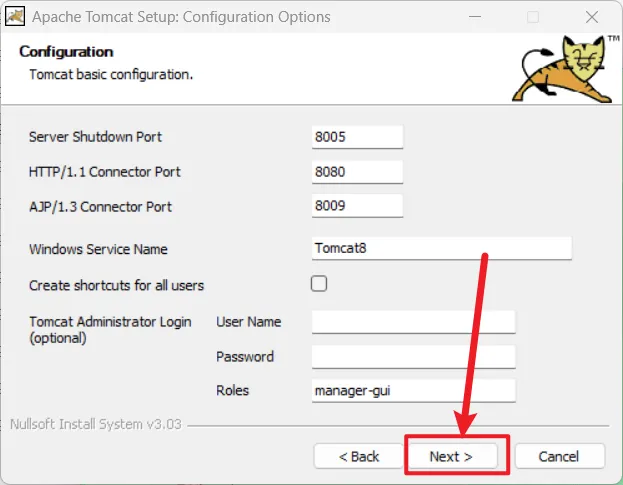Click the 'Windows Service Name' label

click(x=98, y=249)
